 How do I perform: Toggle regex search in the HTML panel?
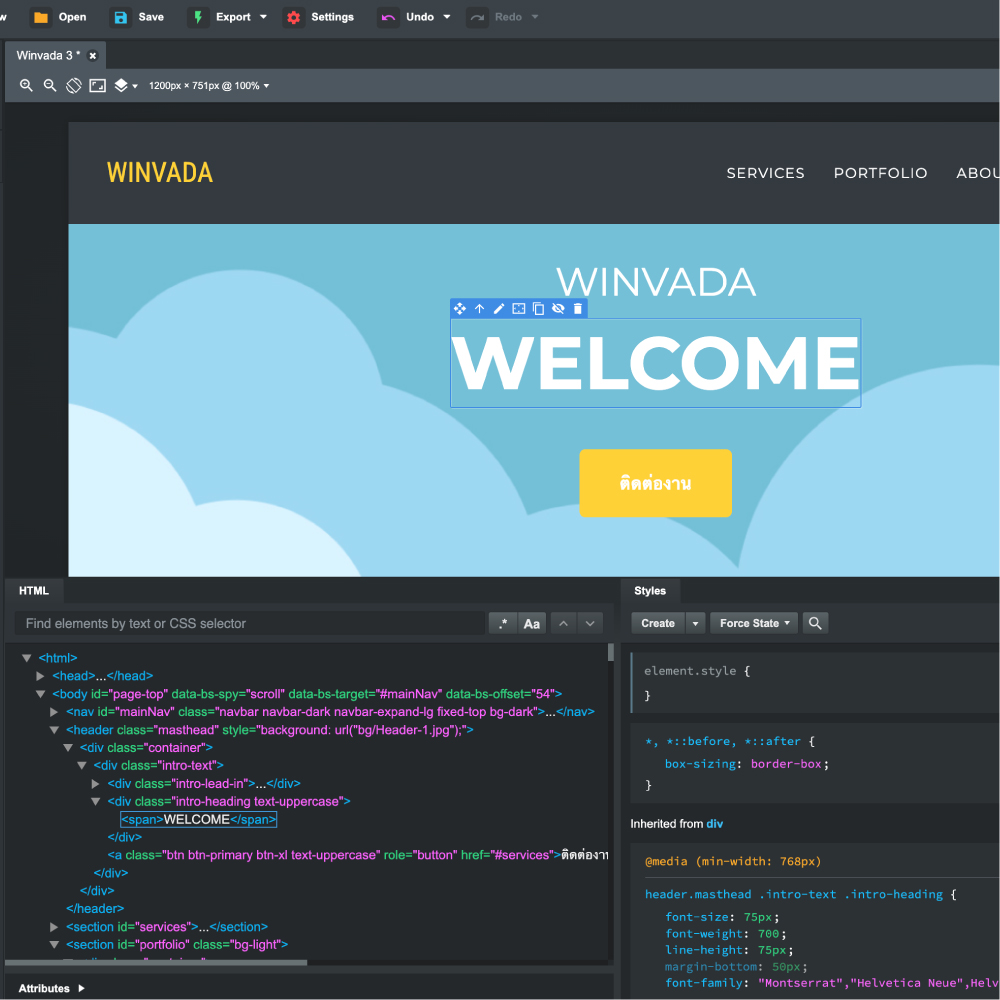pos(502,623)
